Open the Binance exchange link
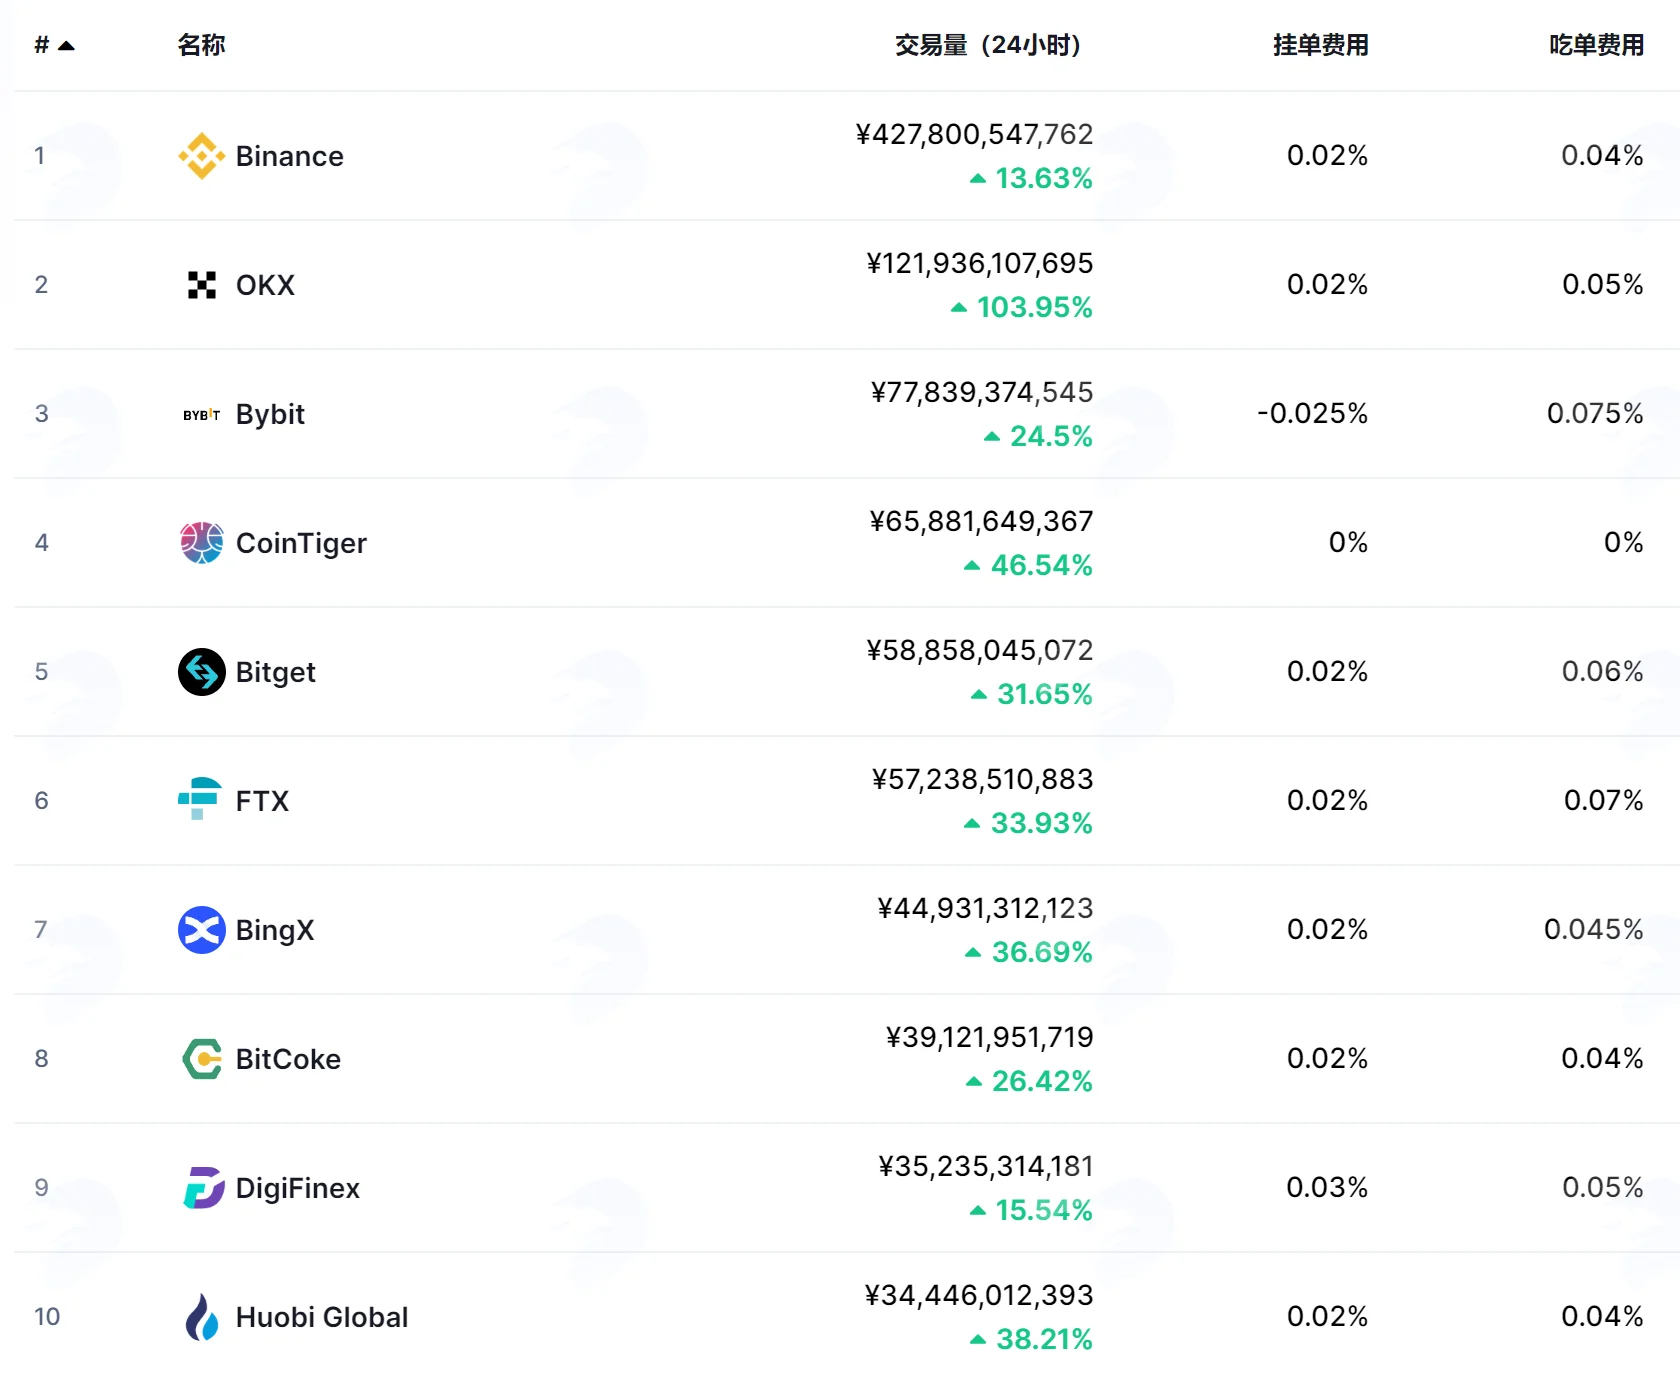The height and width of the screenshot is (1380, 1680). [289, 156]
